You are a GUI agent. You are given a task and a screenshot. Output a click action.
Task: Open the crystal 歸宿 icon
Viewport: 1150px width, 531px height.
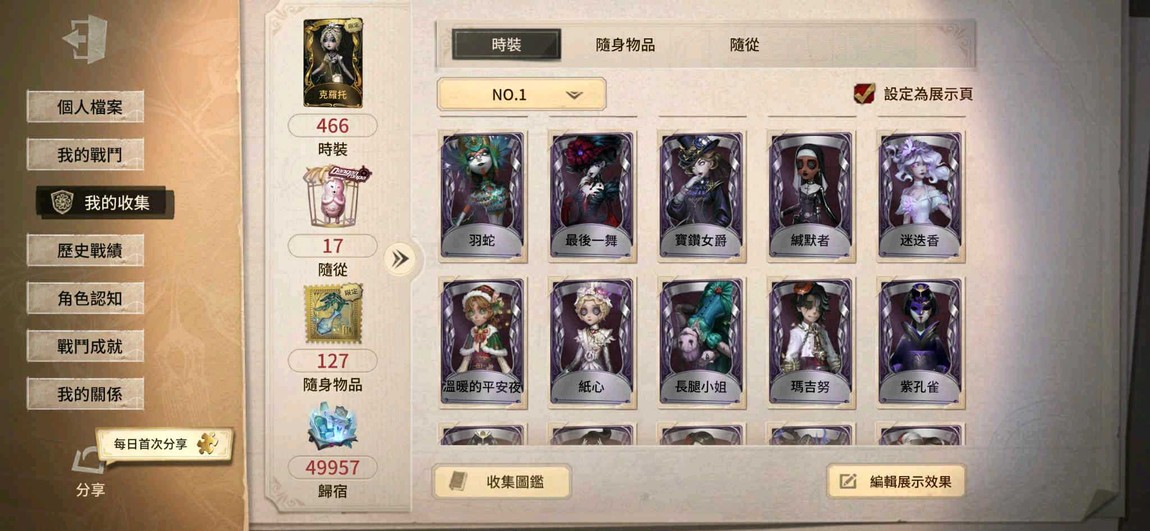333,425
